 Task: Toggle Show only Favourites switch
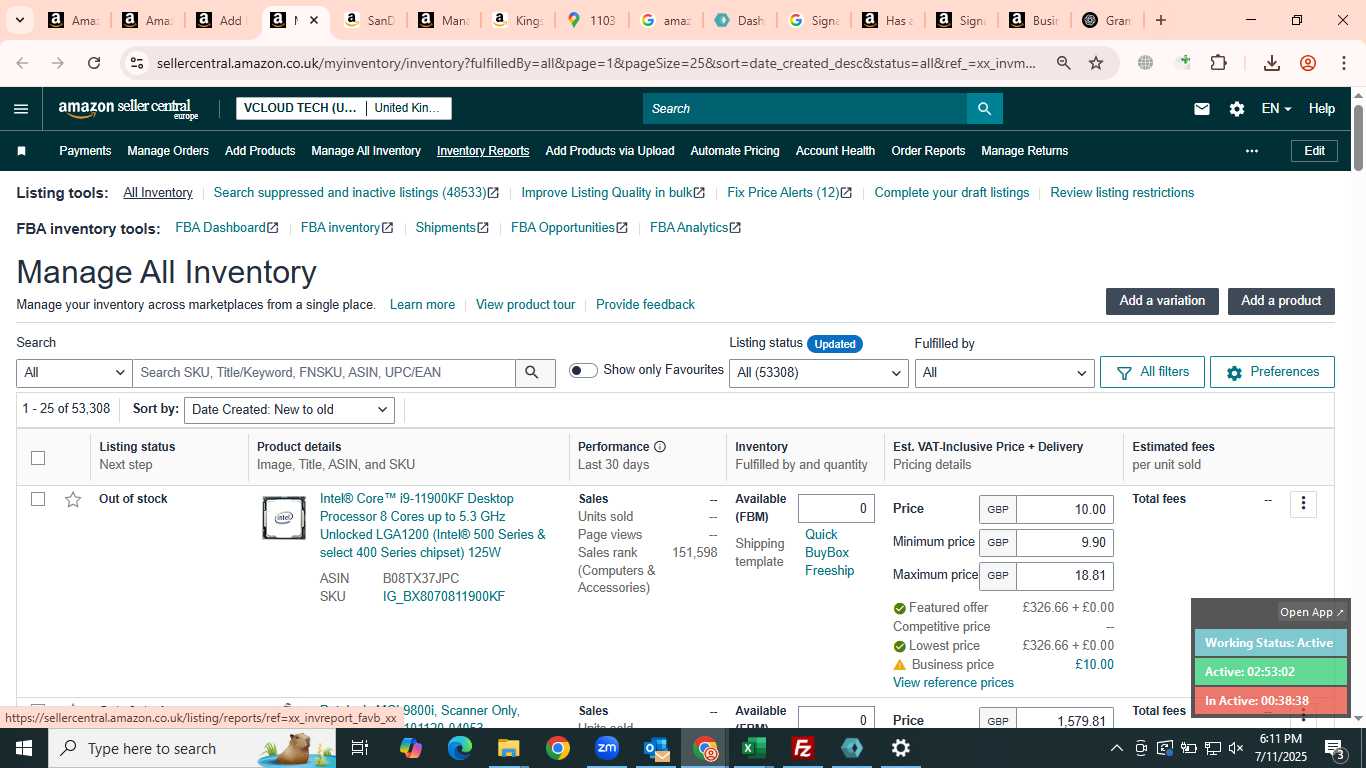[x=583, y=371]
